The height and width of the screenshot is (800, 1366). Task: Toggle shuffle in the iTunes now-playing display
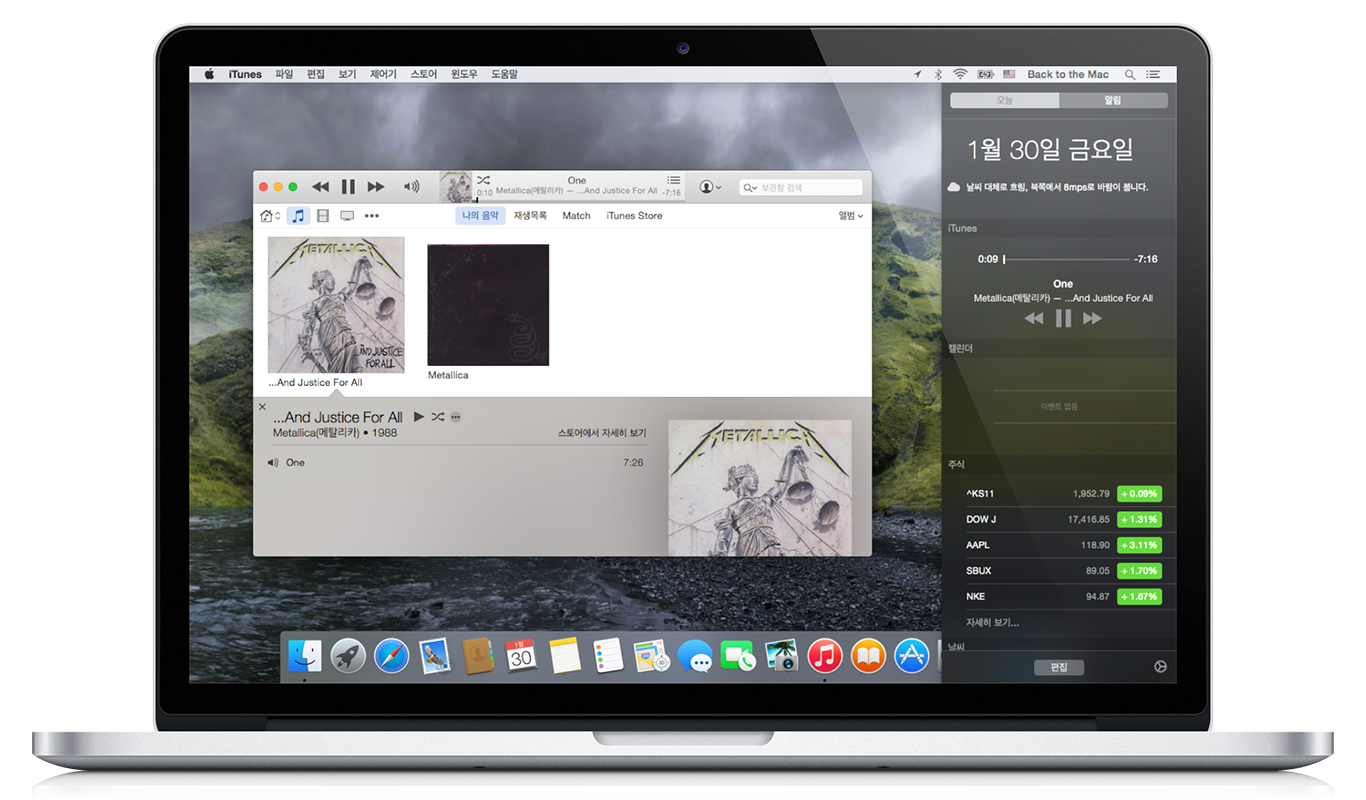point(483,180)
